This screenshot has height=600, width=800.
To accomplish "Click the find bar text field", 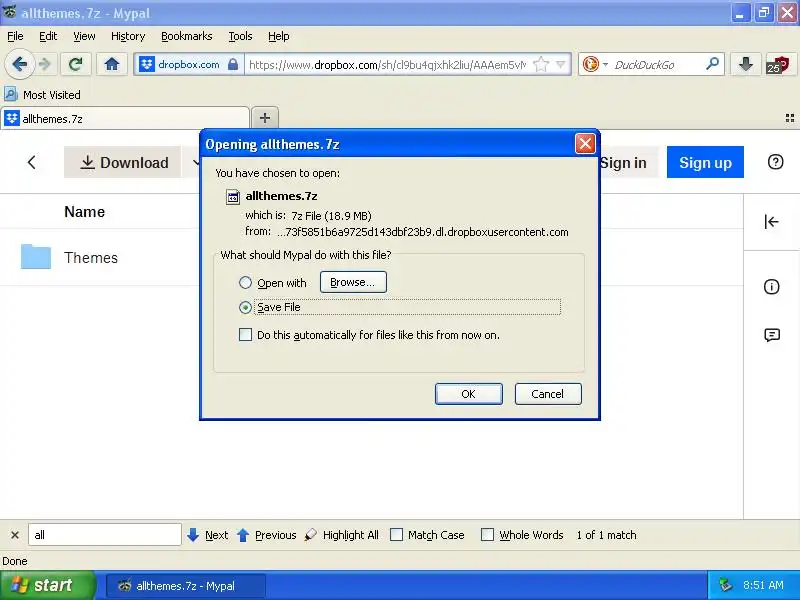I will [x=105, y=535].
